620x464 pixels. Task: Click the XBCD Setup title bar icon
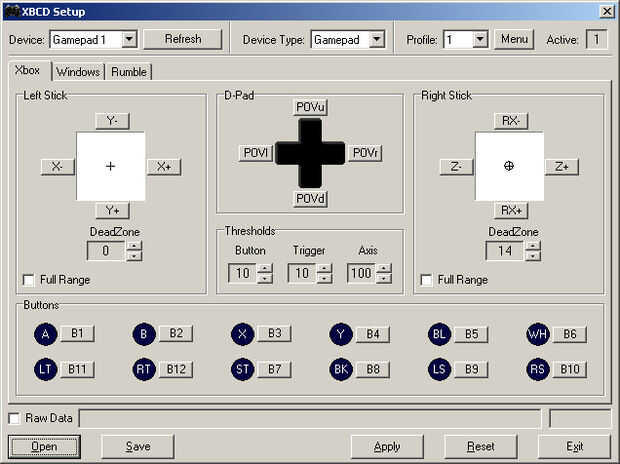[13, 11]
